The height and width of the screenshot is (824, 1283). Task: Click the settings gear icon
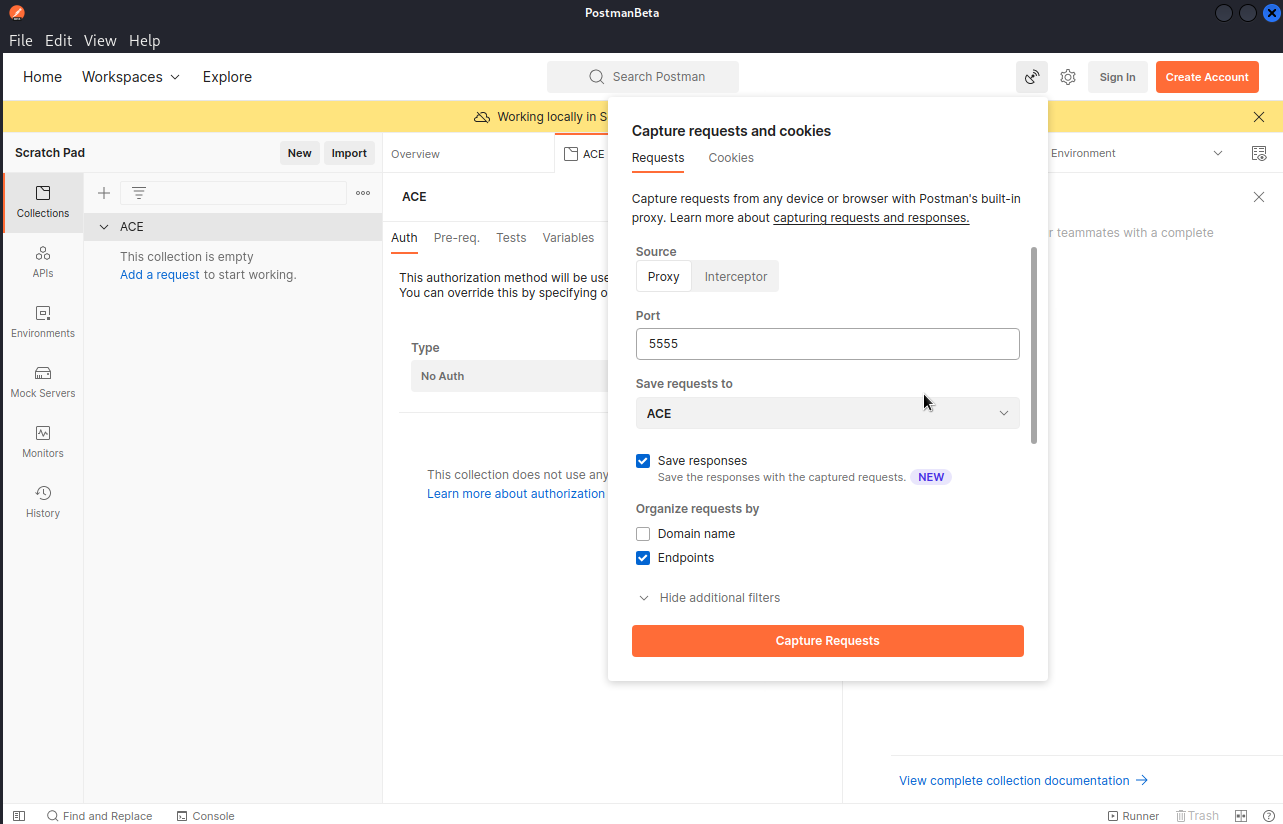pos(1068,77)
